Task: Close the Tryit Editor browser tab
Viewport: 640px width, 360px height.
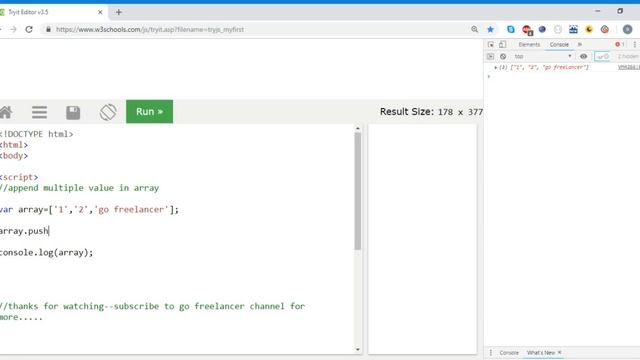Action: click(x=100, y=12)
